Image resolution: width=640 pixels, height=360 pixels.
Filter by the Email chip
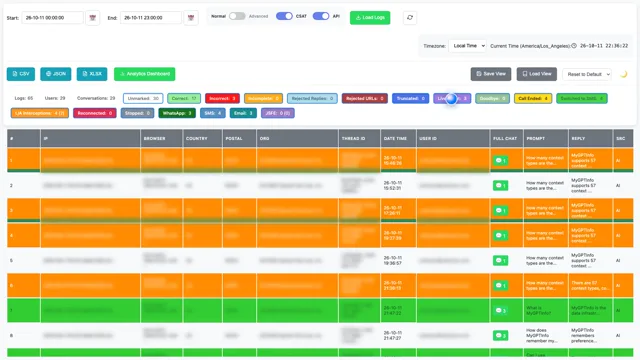pos(243,113)
